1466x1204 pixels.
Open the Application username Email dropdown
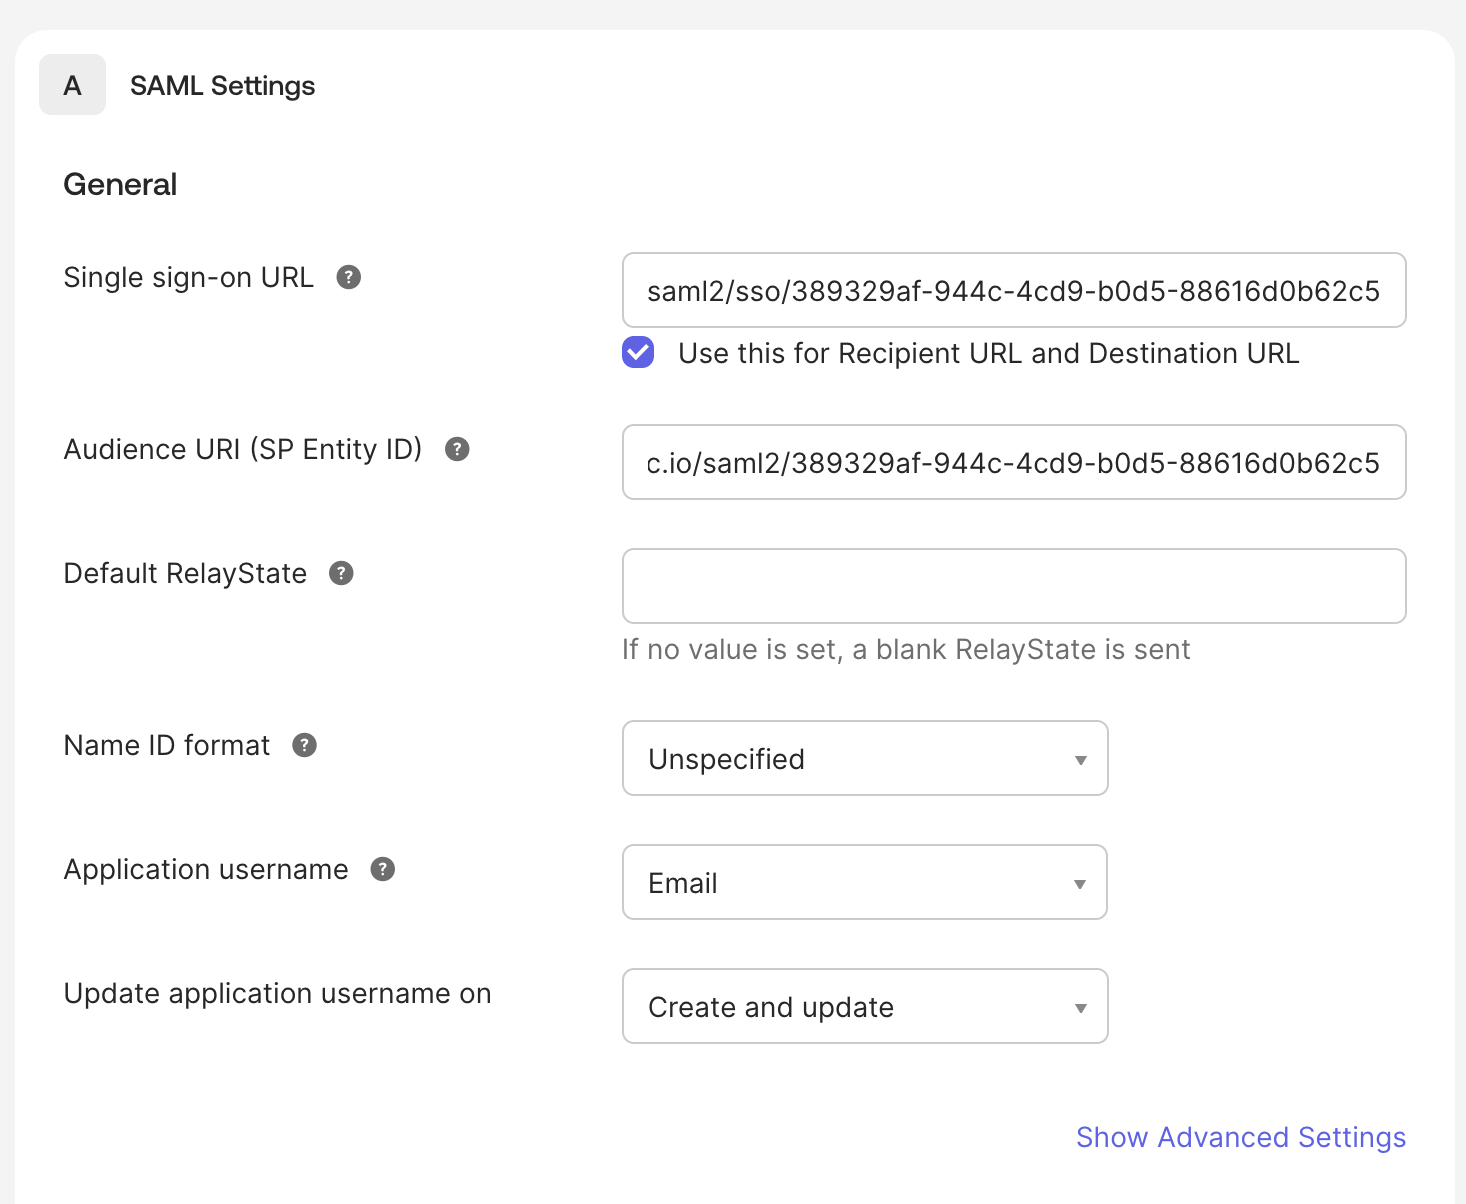[865, 883]
